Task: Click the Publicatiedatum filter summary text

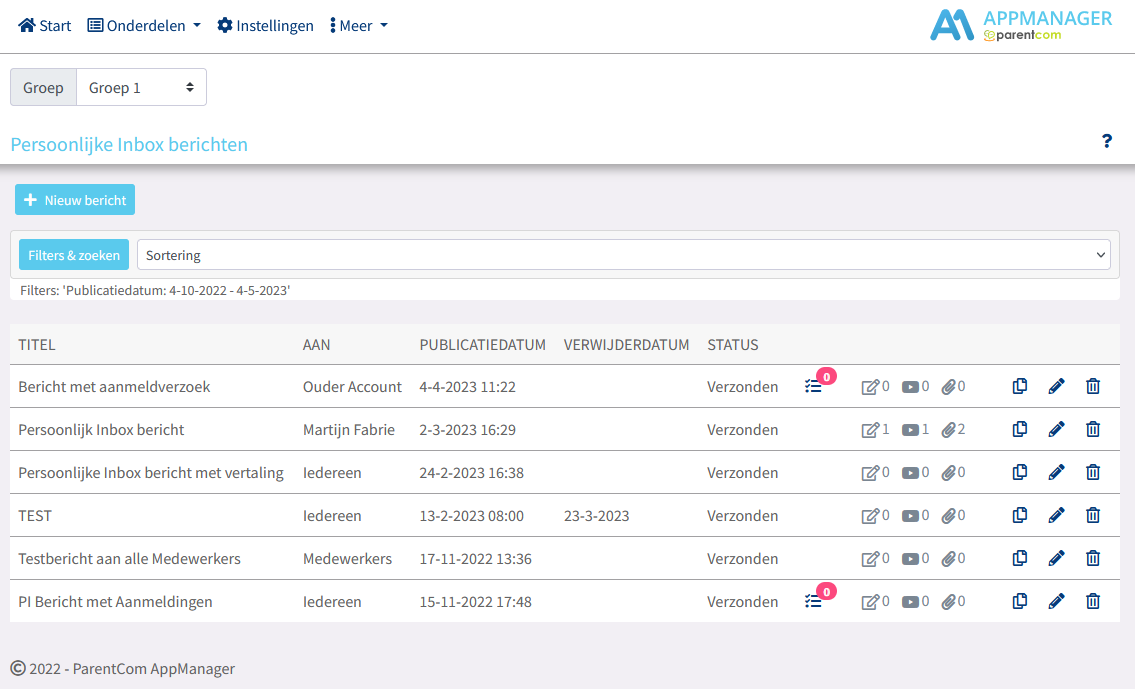Action: click(155, 290)
